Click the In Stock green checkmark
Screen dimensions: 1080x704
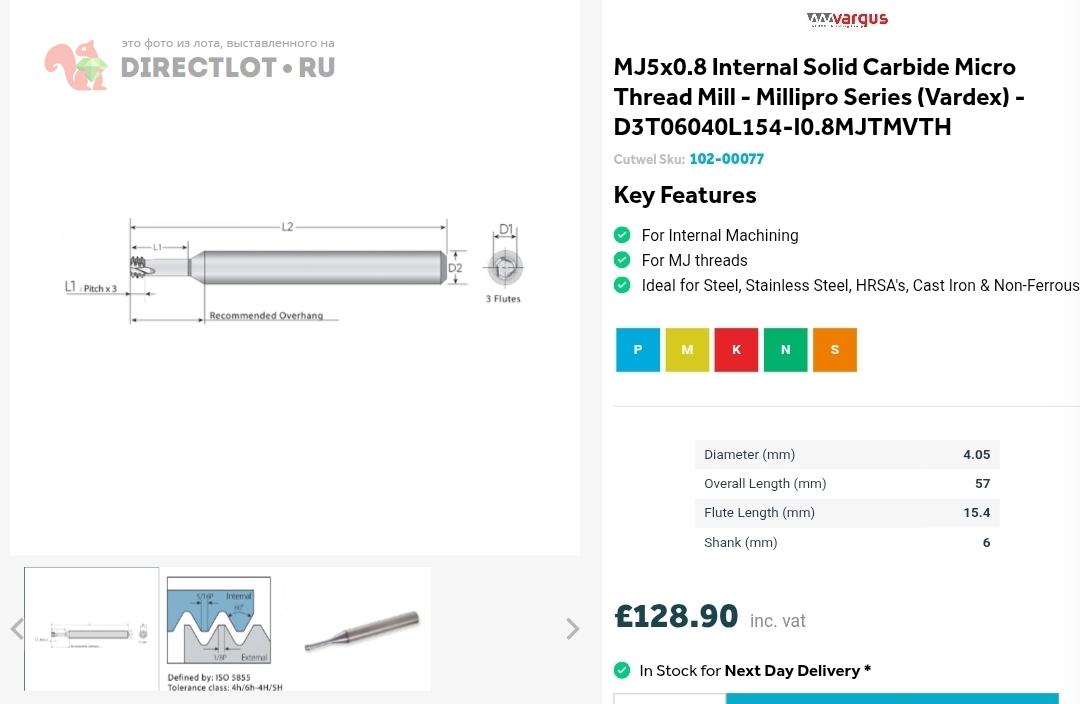pyautogui.click(x=622, y=670)
